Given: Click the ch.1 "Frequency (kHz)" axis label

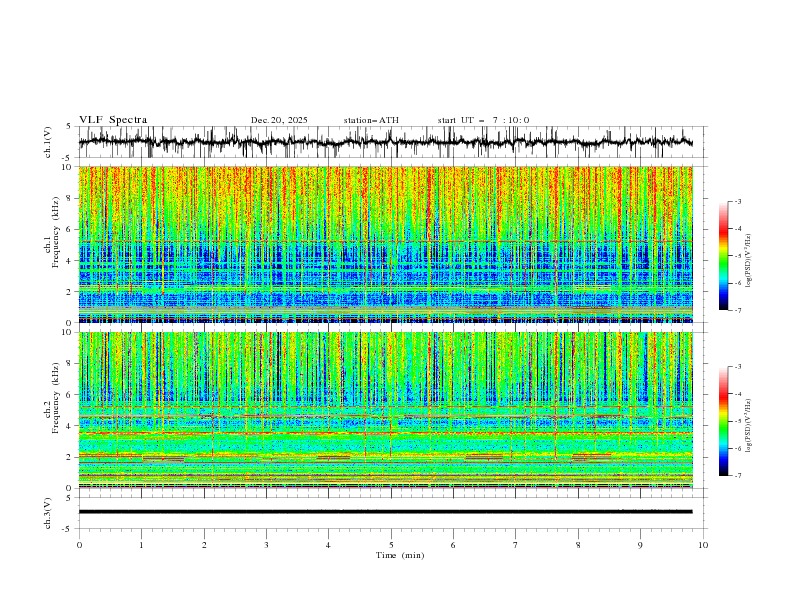Looking at the screenshot, I should 56,232.
